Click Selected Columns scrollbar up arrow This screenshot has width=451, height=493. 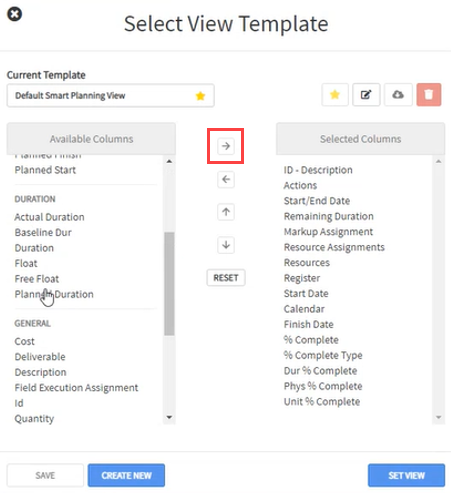(439, 161)
